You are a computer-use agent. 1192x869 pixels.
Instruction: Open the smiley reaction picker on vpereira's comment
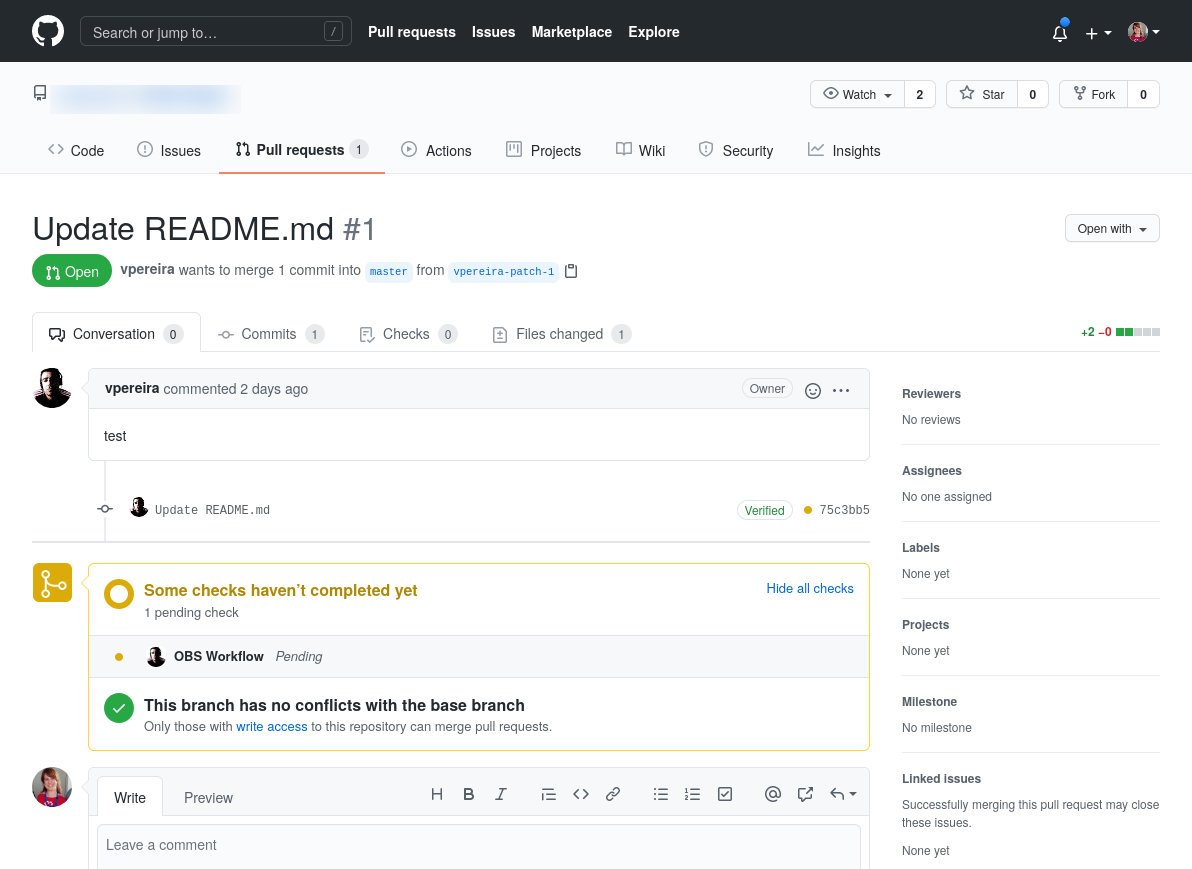[x=812, y=390]
